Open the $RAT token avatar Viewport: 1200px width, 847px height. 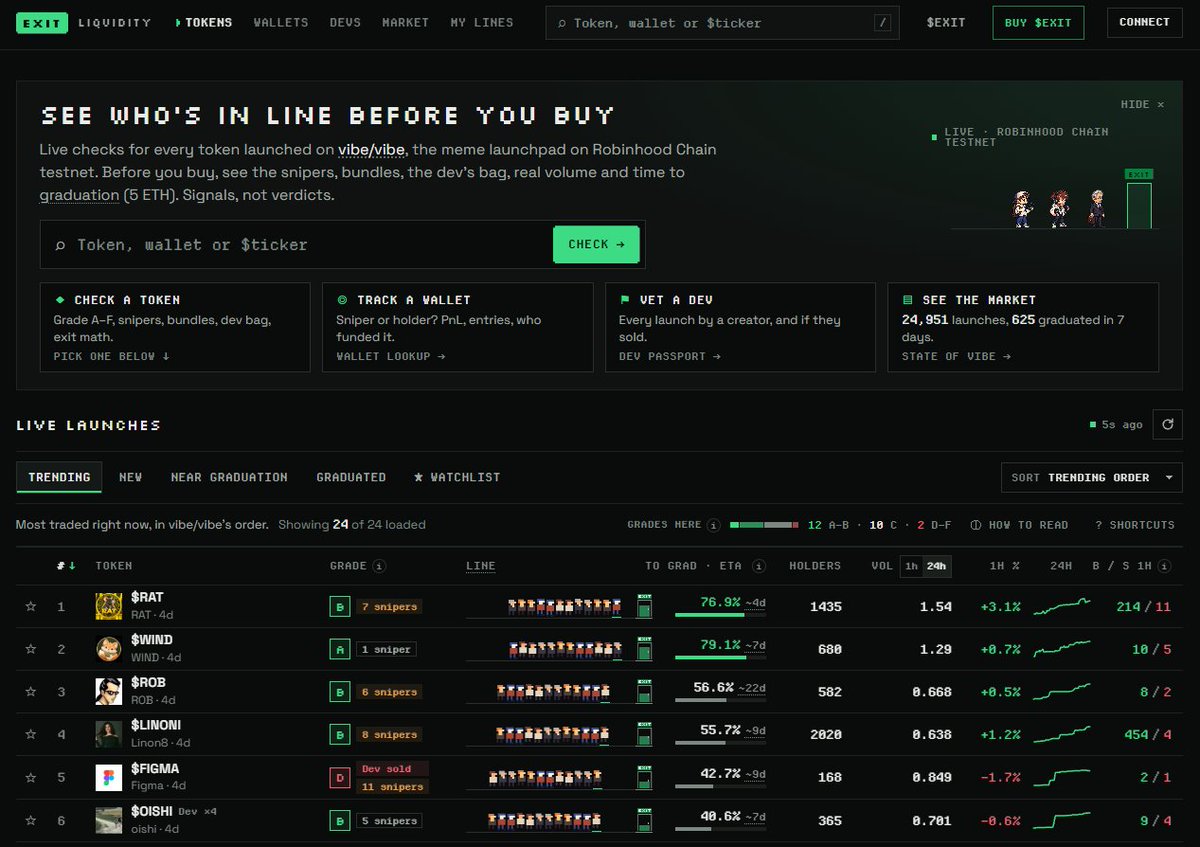(x=109, y=606)
